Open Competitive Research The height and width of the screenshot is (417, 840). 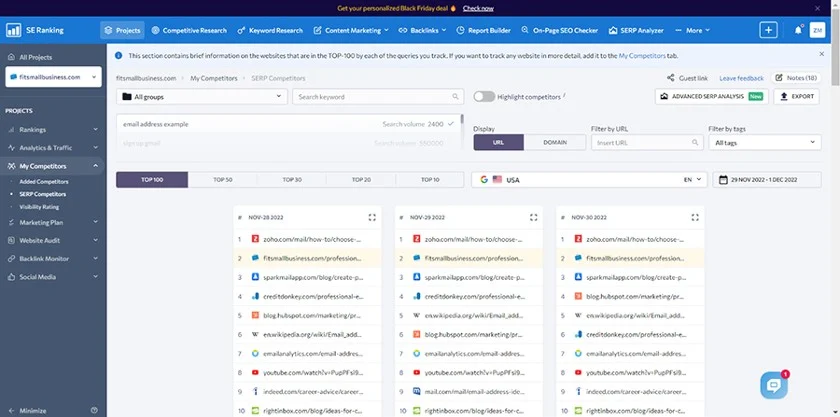(x=189, y=31)
